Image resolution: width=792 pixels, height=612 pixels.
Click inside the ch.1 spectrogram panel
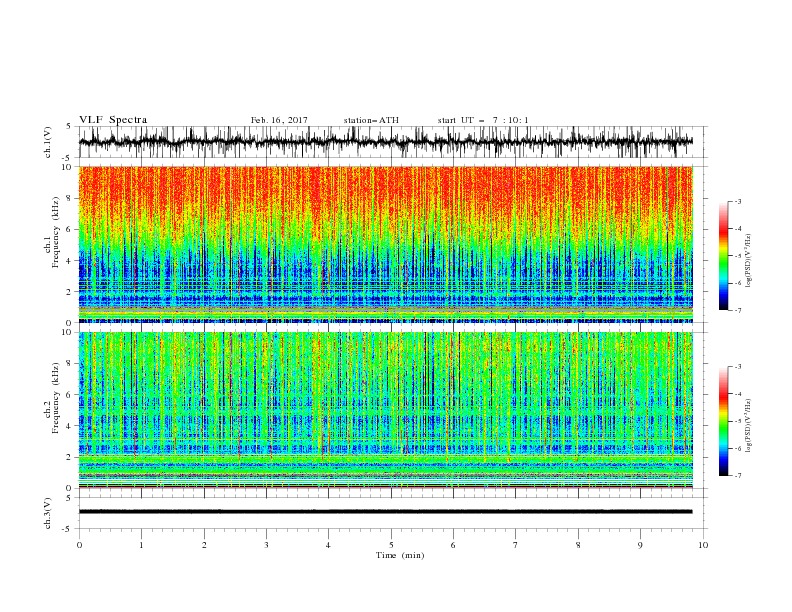tap(385, 244)
